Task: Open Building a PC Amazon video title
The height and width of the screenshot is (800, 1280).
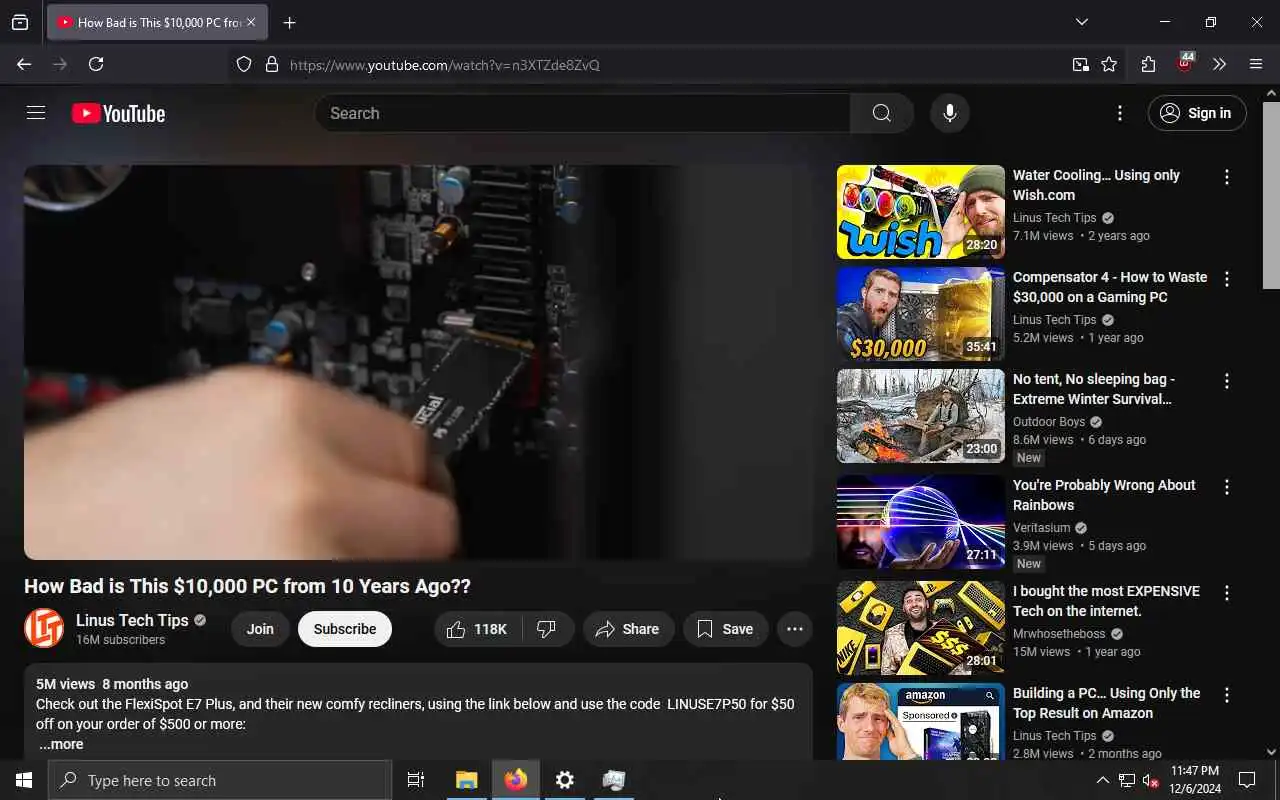Action: point(1106,703)
